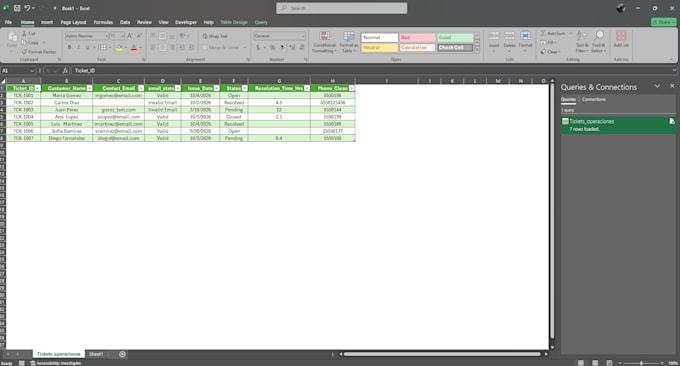This screenshot has height=366, width=680.
Task: Apply the yellow fill color
Action: (x=119, y=47)
